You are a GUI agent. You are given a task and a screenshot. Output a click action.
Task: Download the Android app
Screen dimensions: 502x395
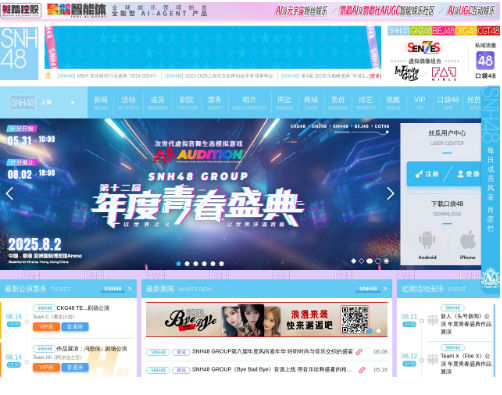pos(427,245)
